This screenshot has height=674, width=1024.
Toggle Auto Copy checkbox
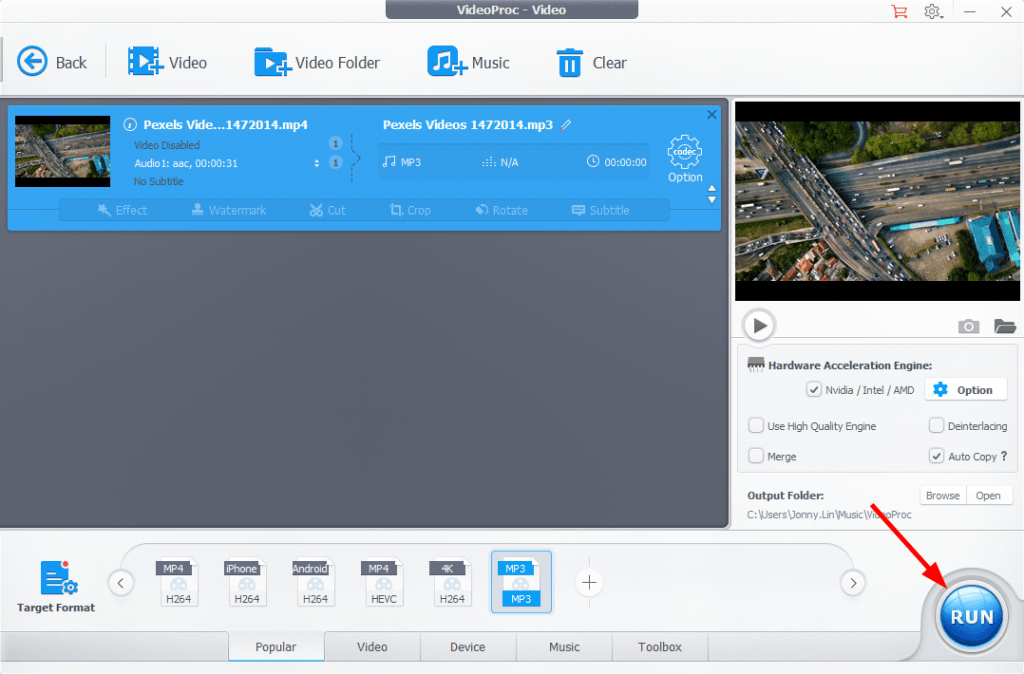click(936, 456)
